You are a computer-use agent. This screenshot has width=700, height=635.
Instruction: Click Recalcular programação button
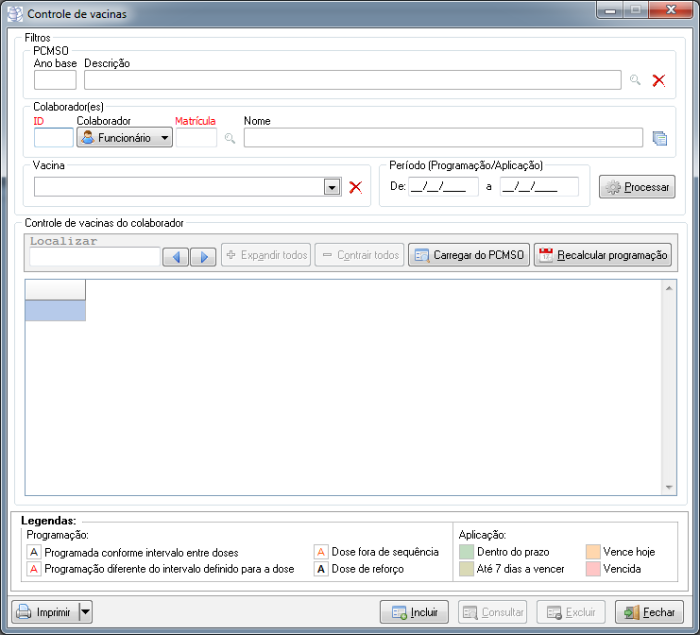602,255
